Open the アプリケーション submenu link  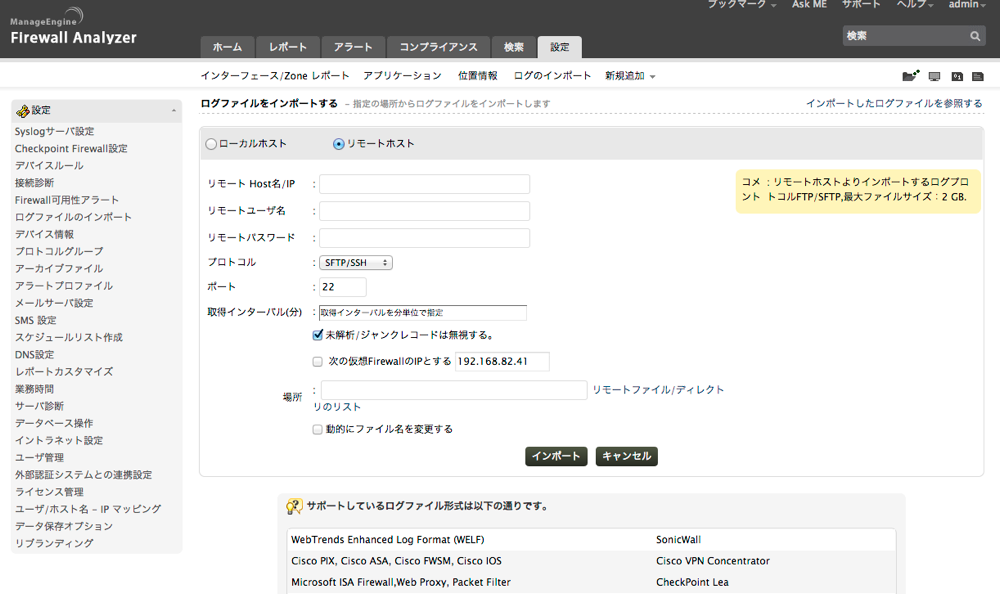point(402,76)
